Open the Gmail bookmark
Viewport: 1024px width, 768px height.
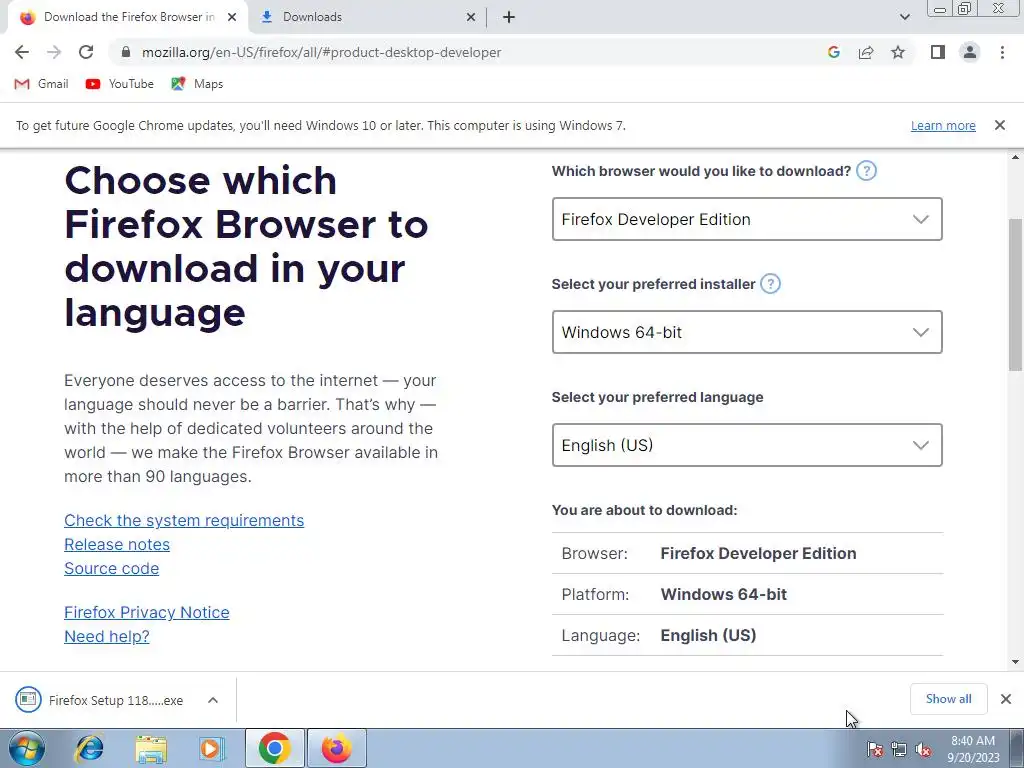[x=41, y=84]
